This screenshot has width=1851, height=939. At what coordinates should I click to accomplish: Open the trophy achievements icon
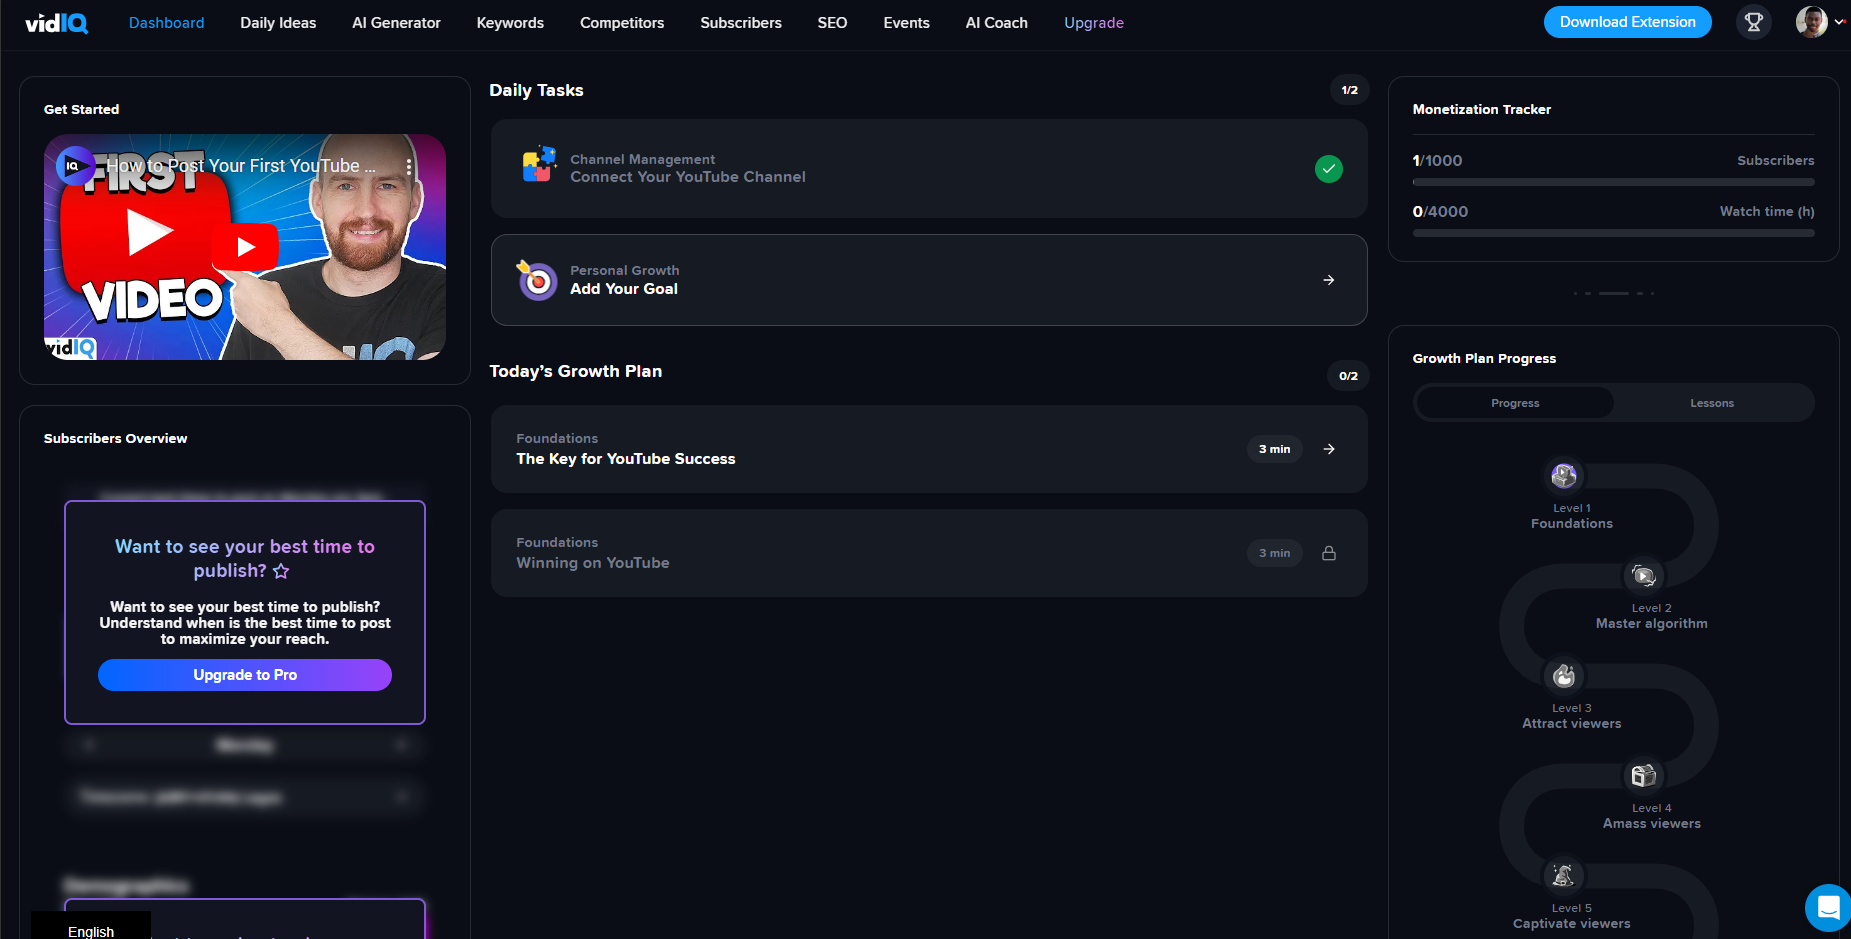click(1753, 22)
